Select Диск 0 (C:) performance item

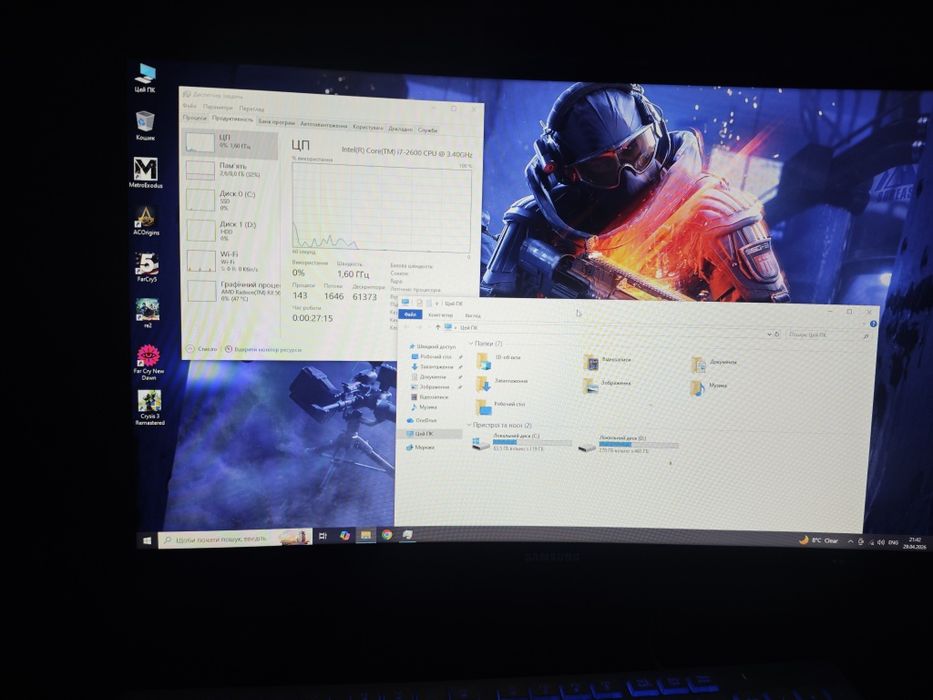coord(230,200)
